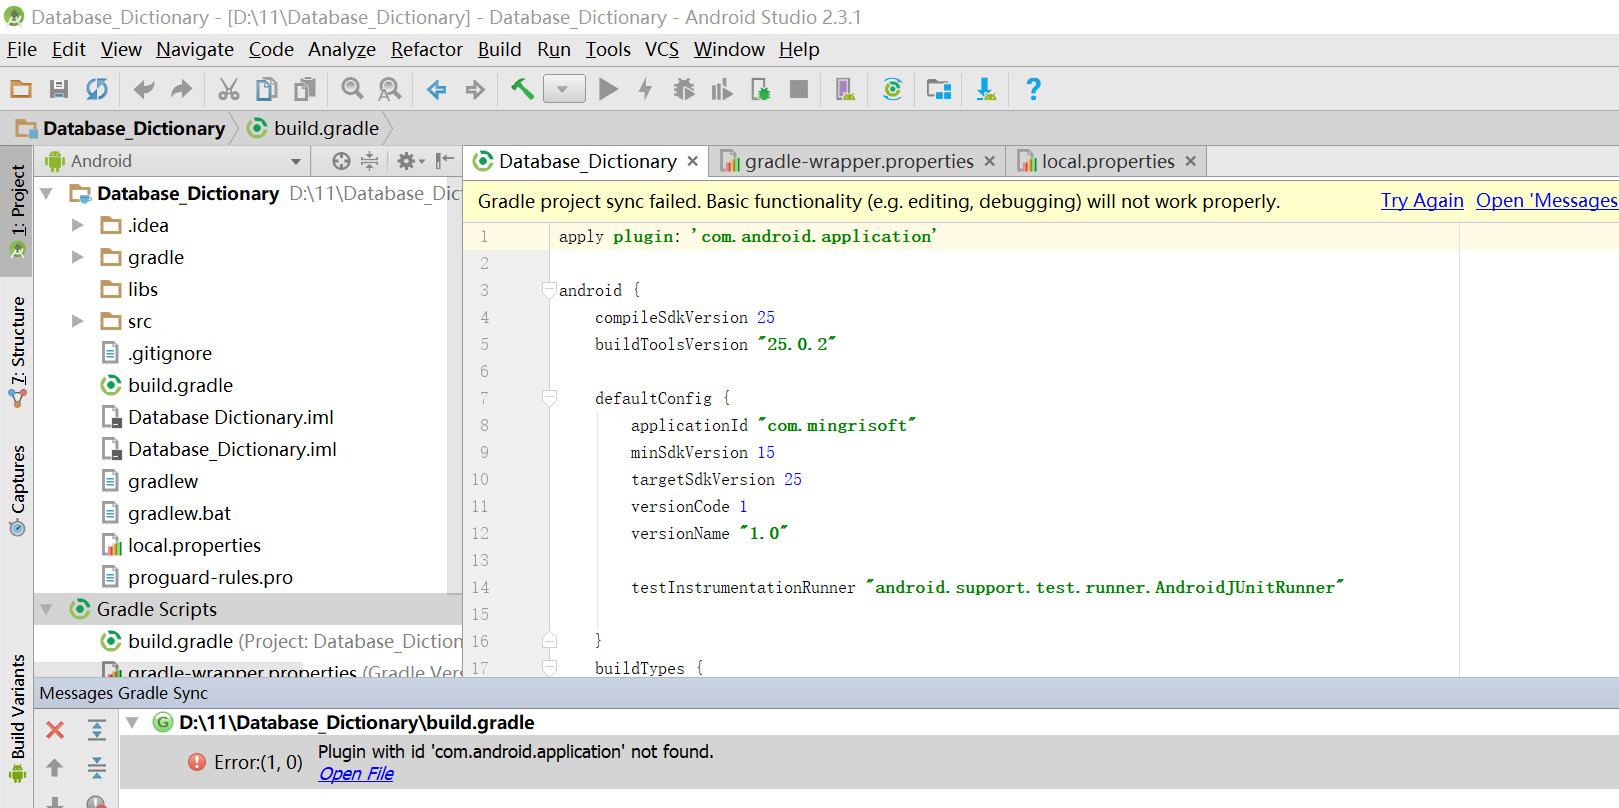Viewport: 1619px width, 808px height.
Task: Click the Previous Message up arrow
Action: point(55,768)
